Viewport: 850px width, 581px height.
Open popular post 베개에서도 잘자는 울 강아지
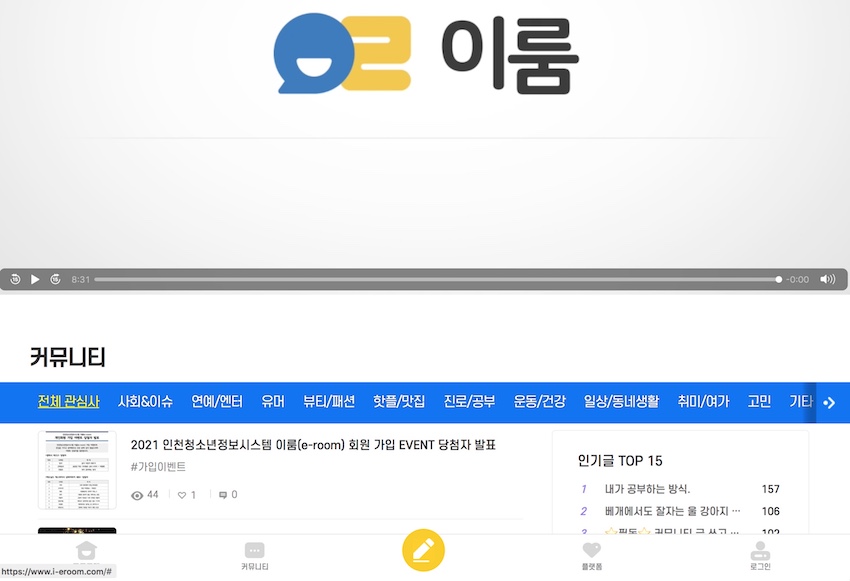point(672,511)
